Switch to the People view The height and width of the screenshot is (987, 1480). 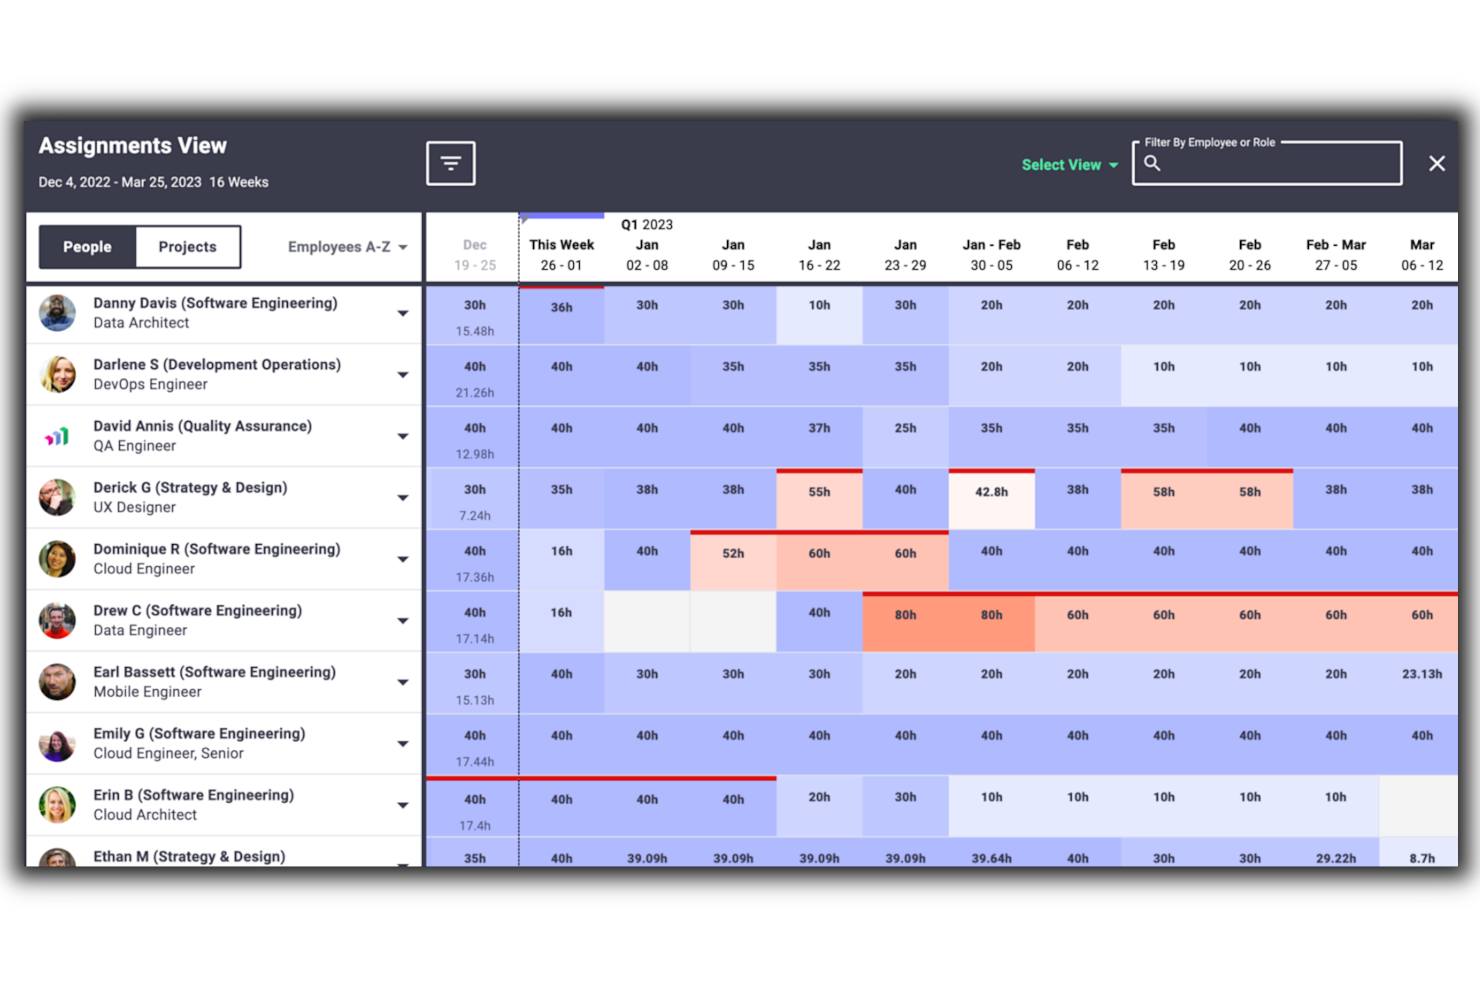[86, 246]
